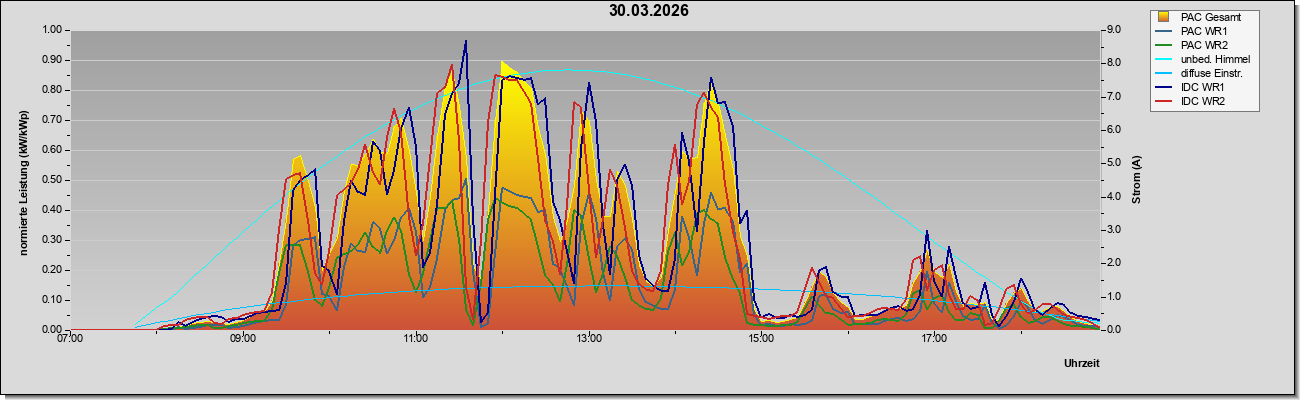This screenshot has height=400, width=1300.
Task: Click the 15:00 time axis label
Action: (761, 338)
